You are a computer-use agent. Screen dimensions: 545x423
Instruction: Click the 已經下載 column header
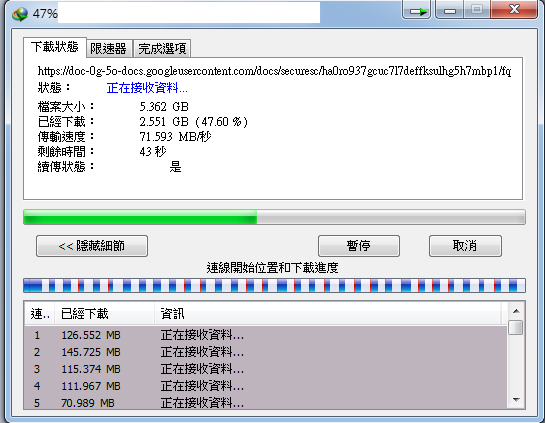tap(105, 314)
